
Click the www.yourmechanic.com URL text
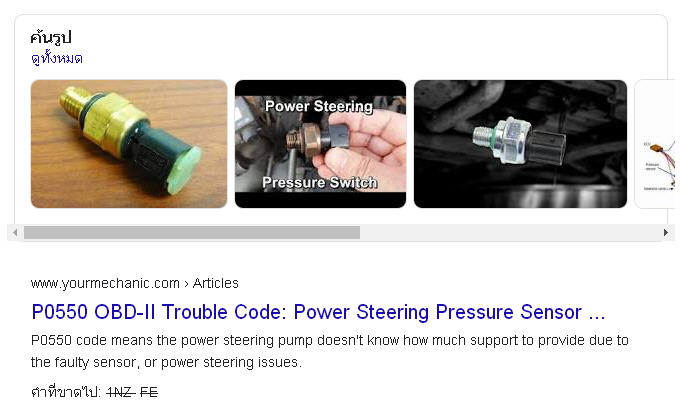105,283
